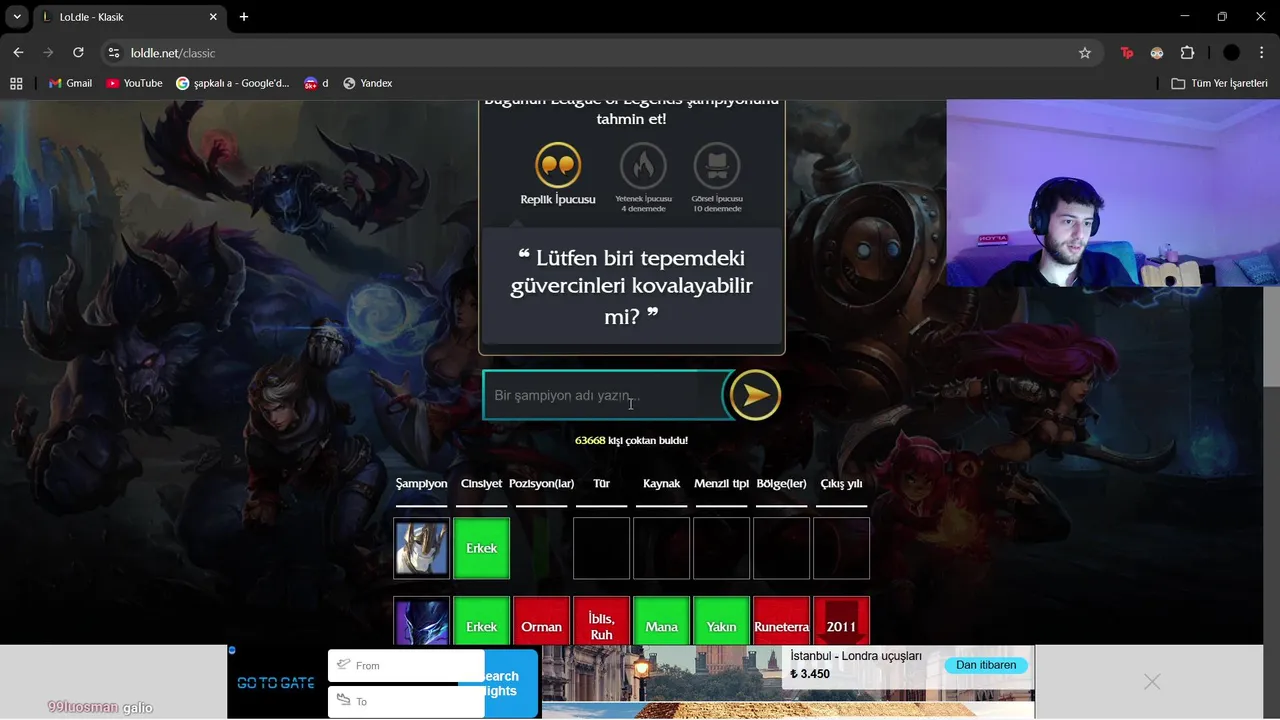Click the ad 'To' input field
This screenshot has width=1280, height=720.
(406, 701)
